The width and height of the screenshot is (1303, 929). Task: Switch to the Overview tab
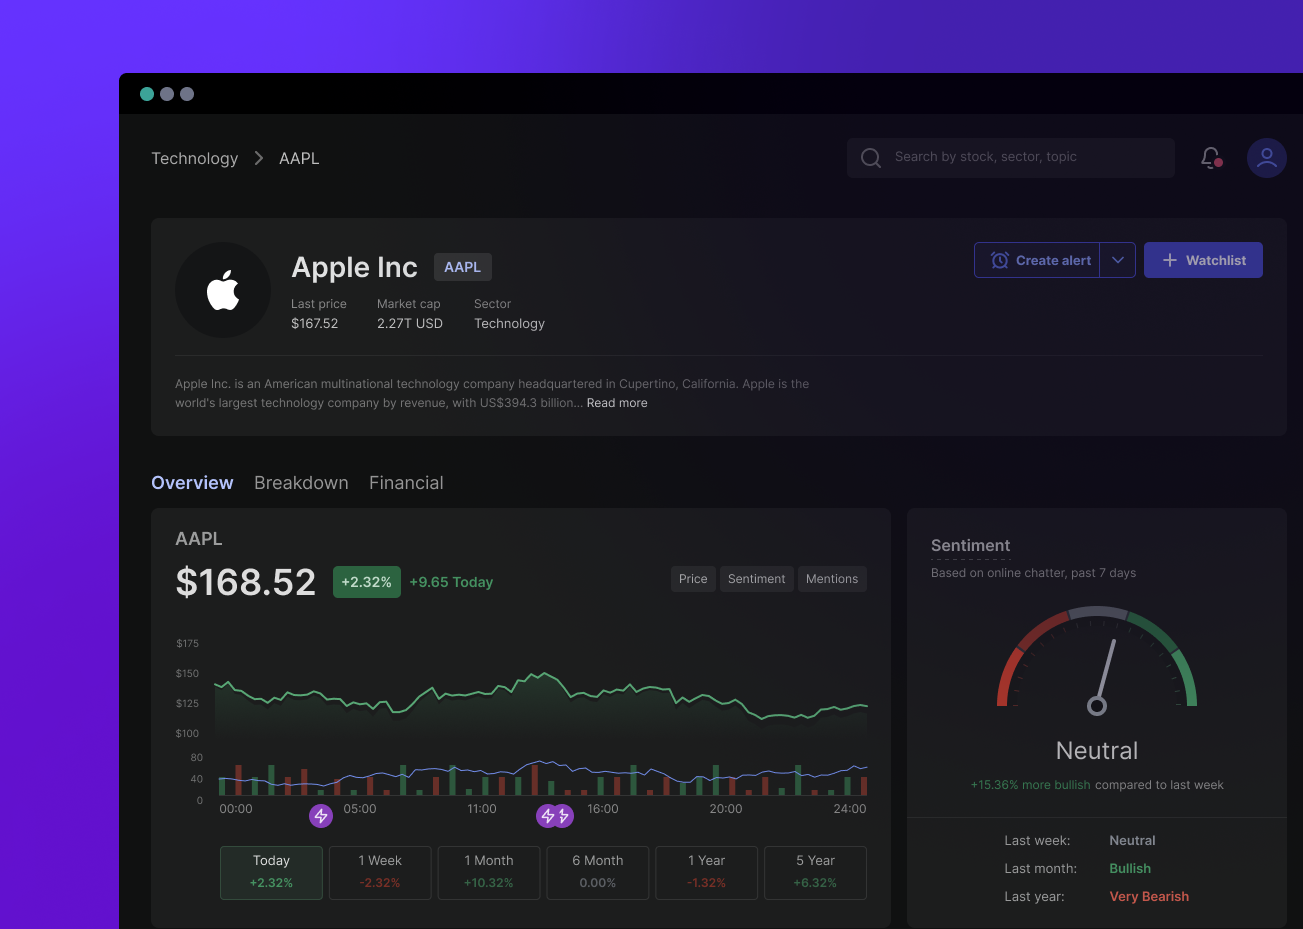point(192,483)
